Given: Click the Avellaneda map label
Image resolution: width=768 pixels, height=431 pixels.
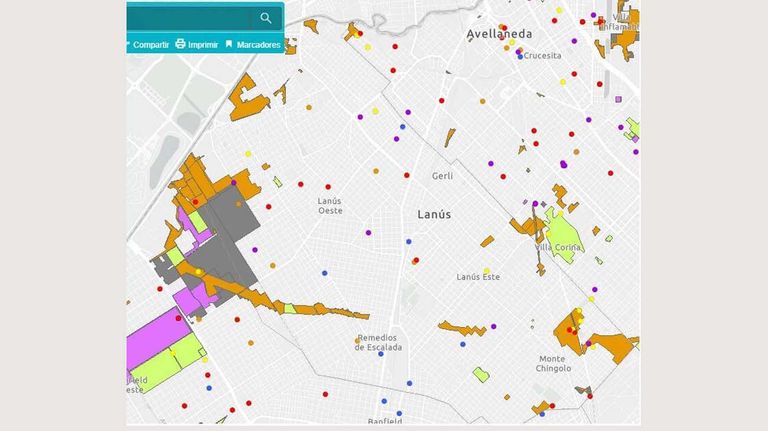Looking at the screenshot, I should pyautogui.click(x=499, y=34).
